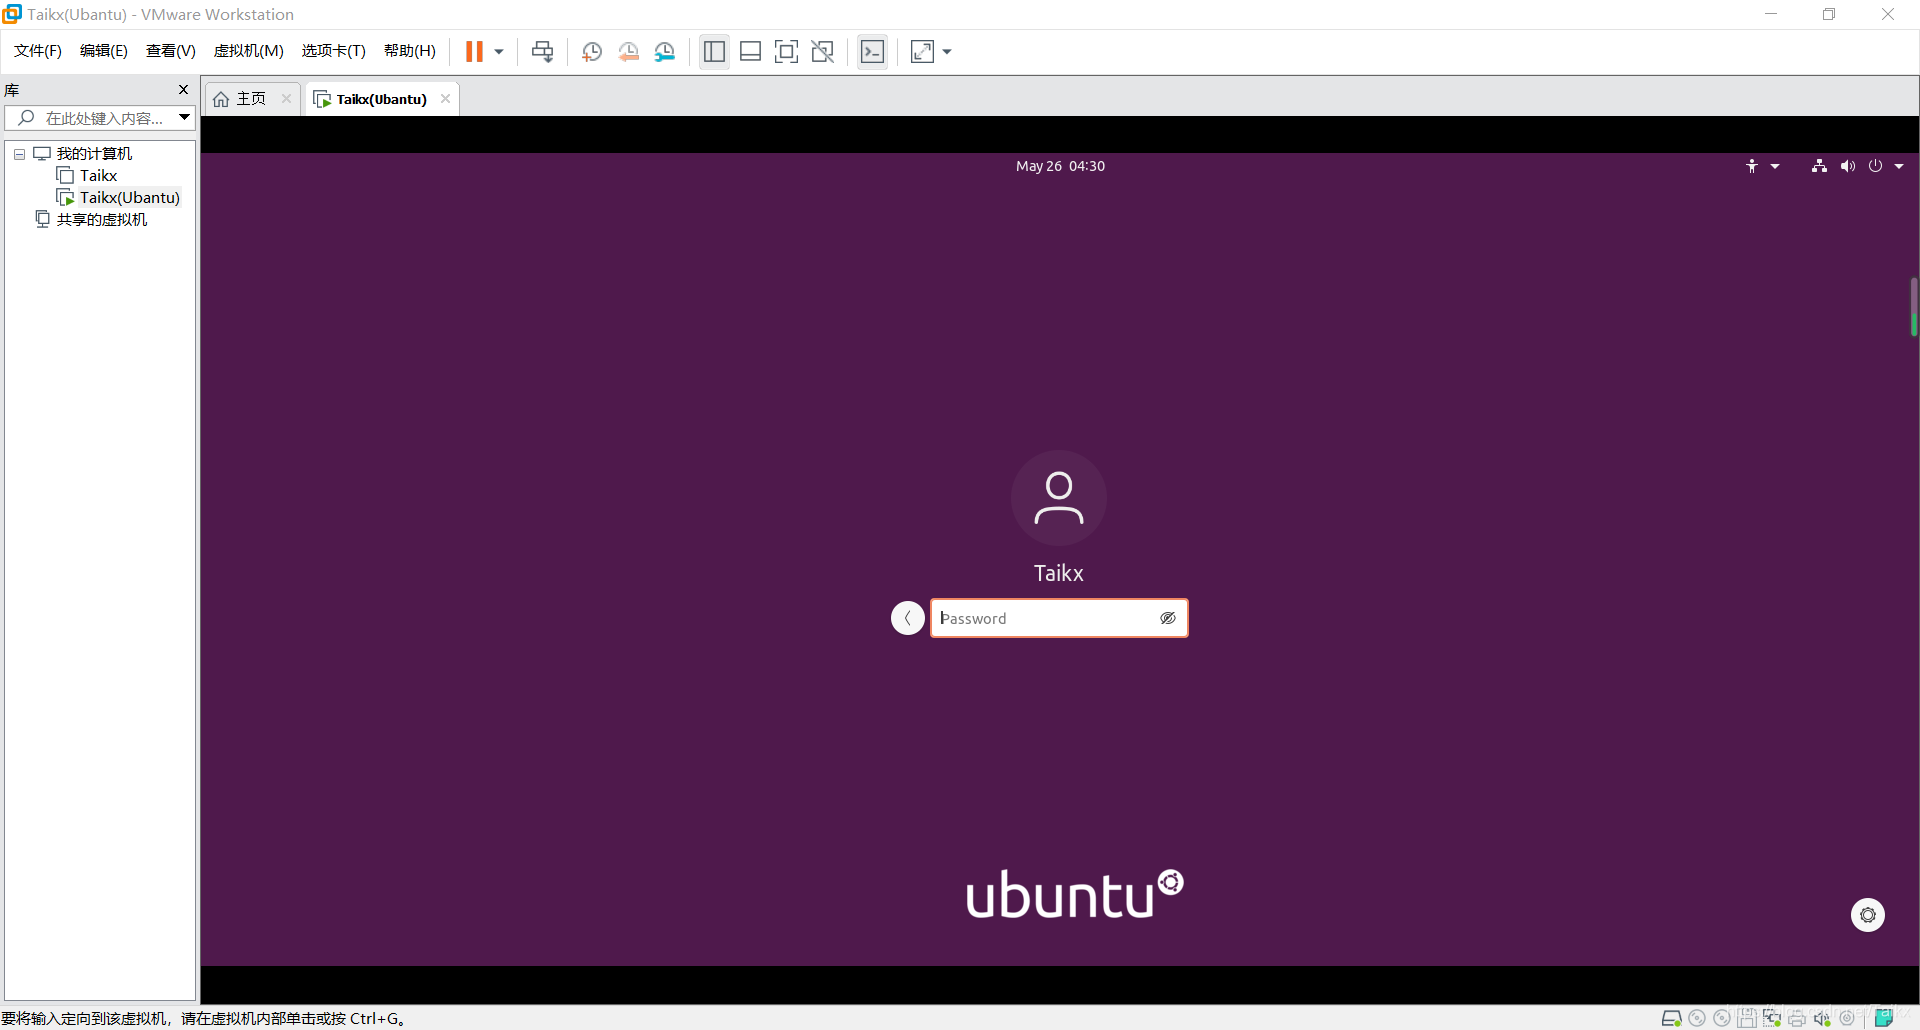Viewport: 1920px width, 1030px height.
Task: Click the Taikx user avatar
Action: click(x=1059, y=498)
